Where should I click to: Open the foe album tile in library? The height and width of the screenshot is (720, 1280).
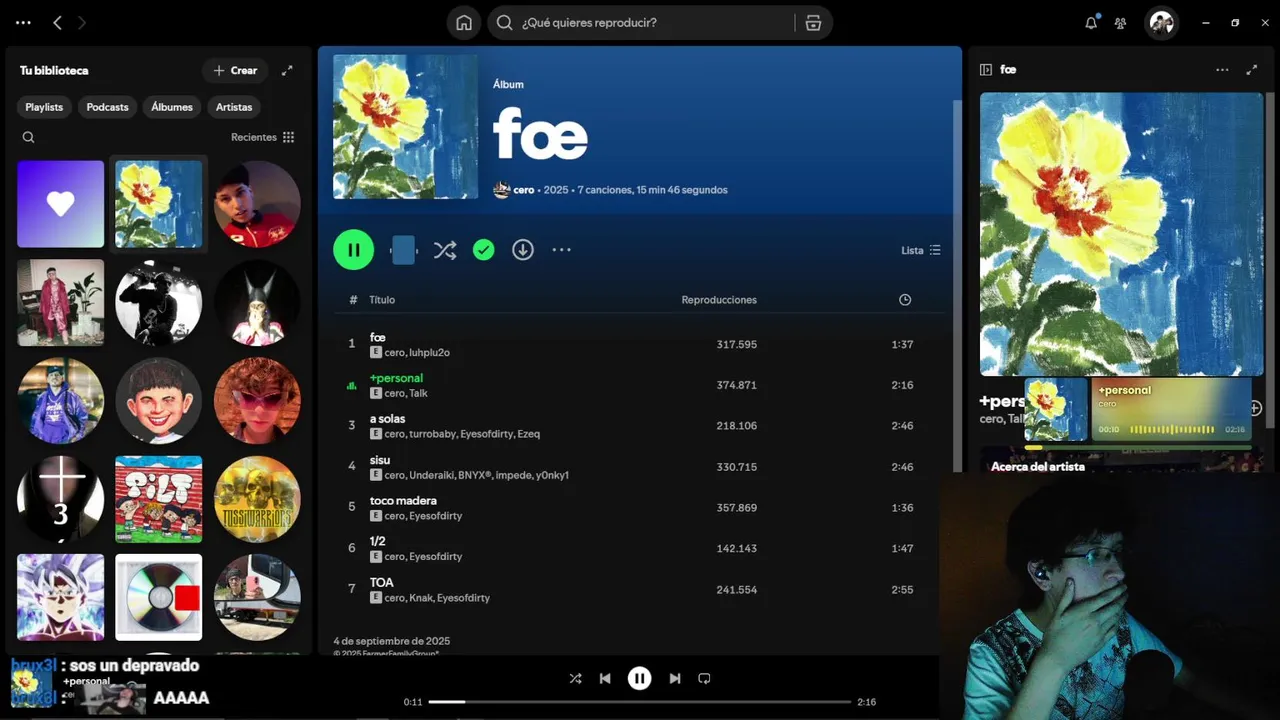tap(159, 204)
